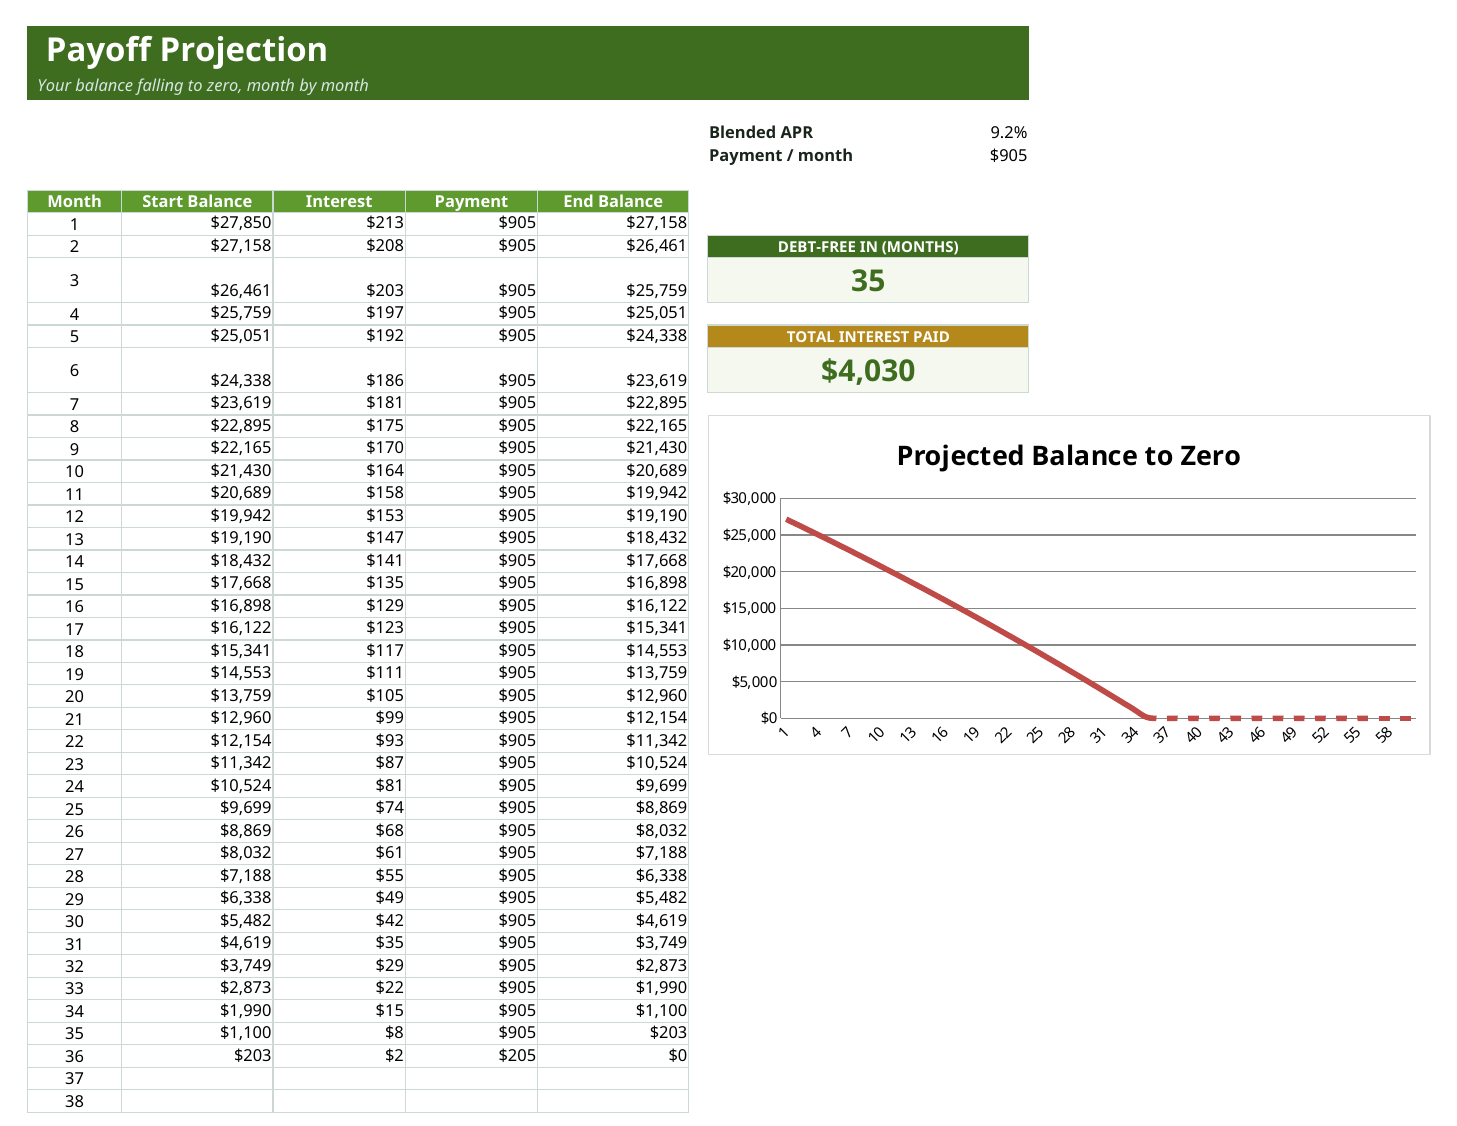Select the $0 end balance cell
Screen dimensions: 1457x1126
click(613, 1056)
